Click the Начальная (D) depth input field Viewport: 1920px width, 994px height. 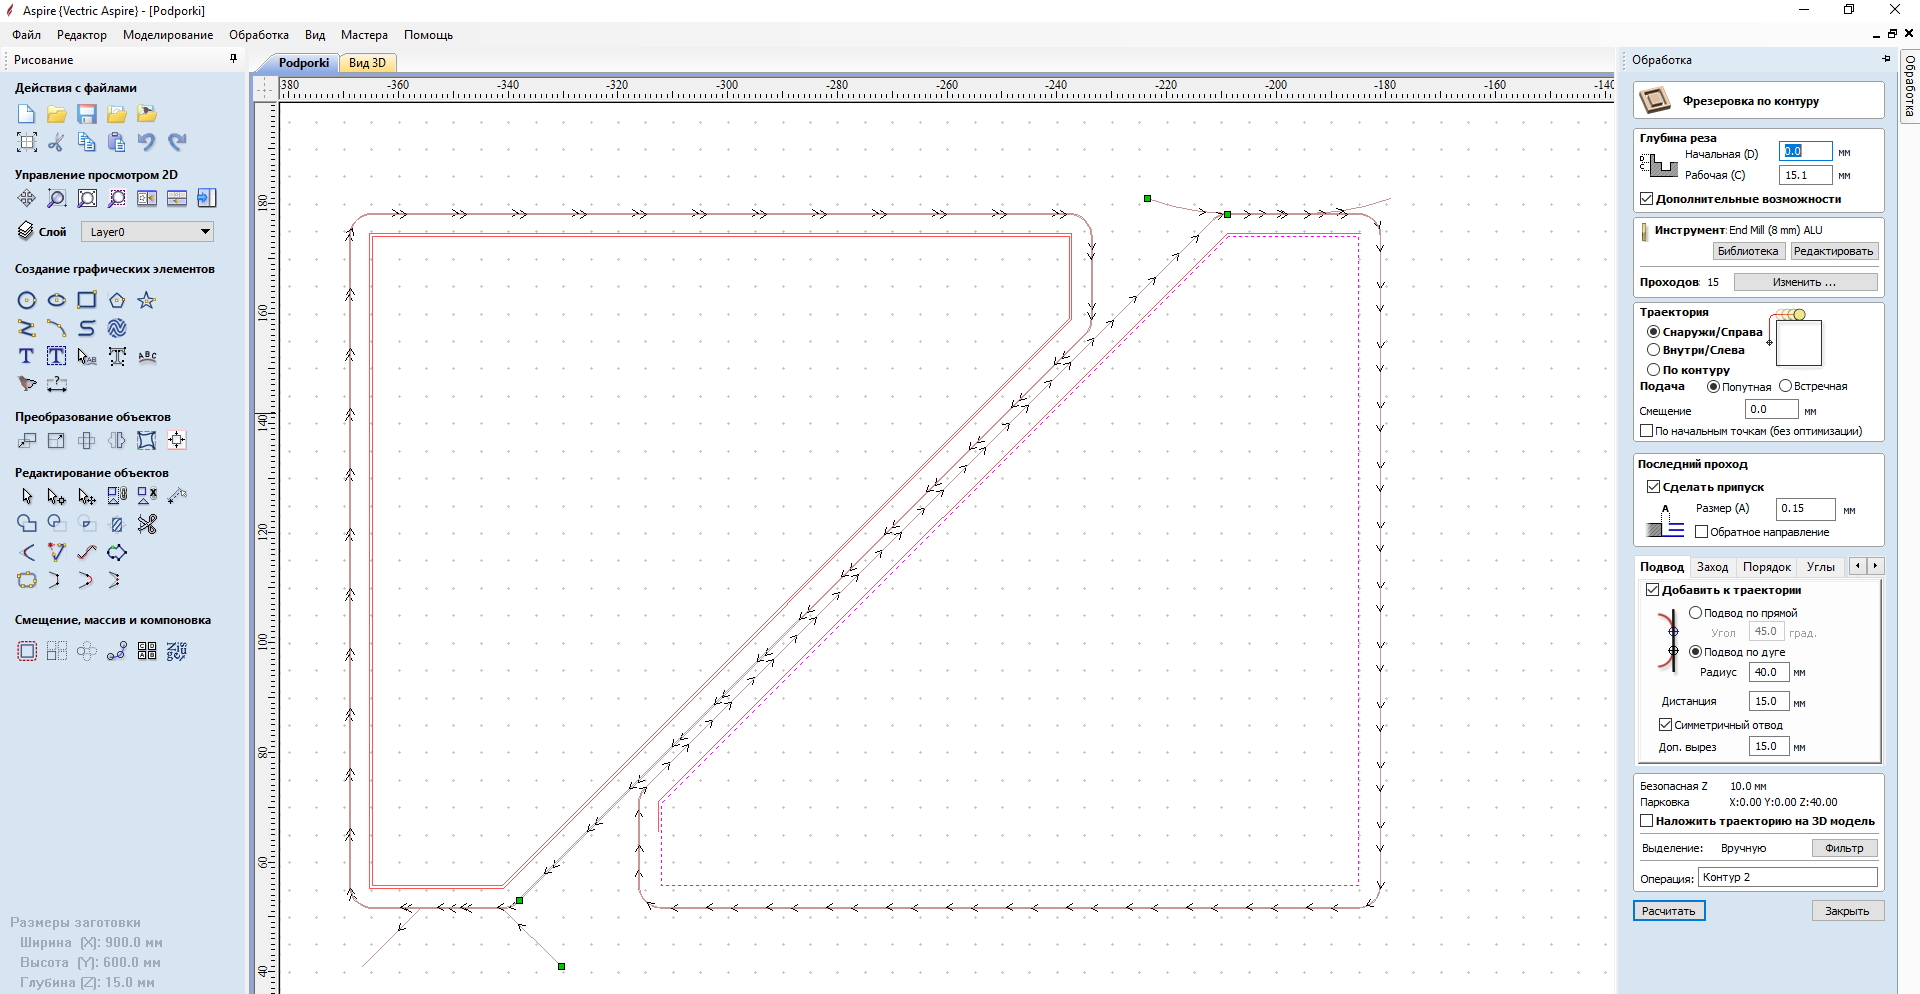[1805, 151]
